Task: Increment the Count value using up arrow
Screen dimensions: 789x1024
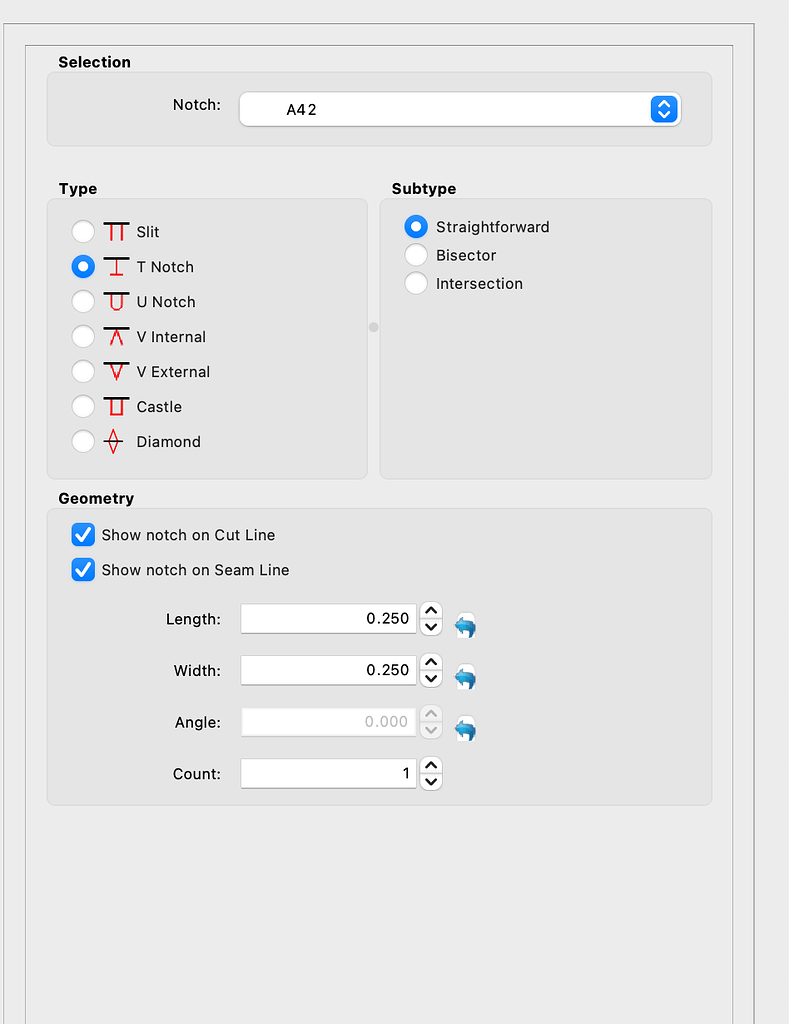Action: (x=430, y=766)
